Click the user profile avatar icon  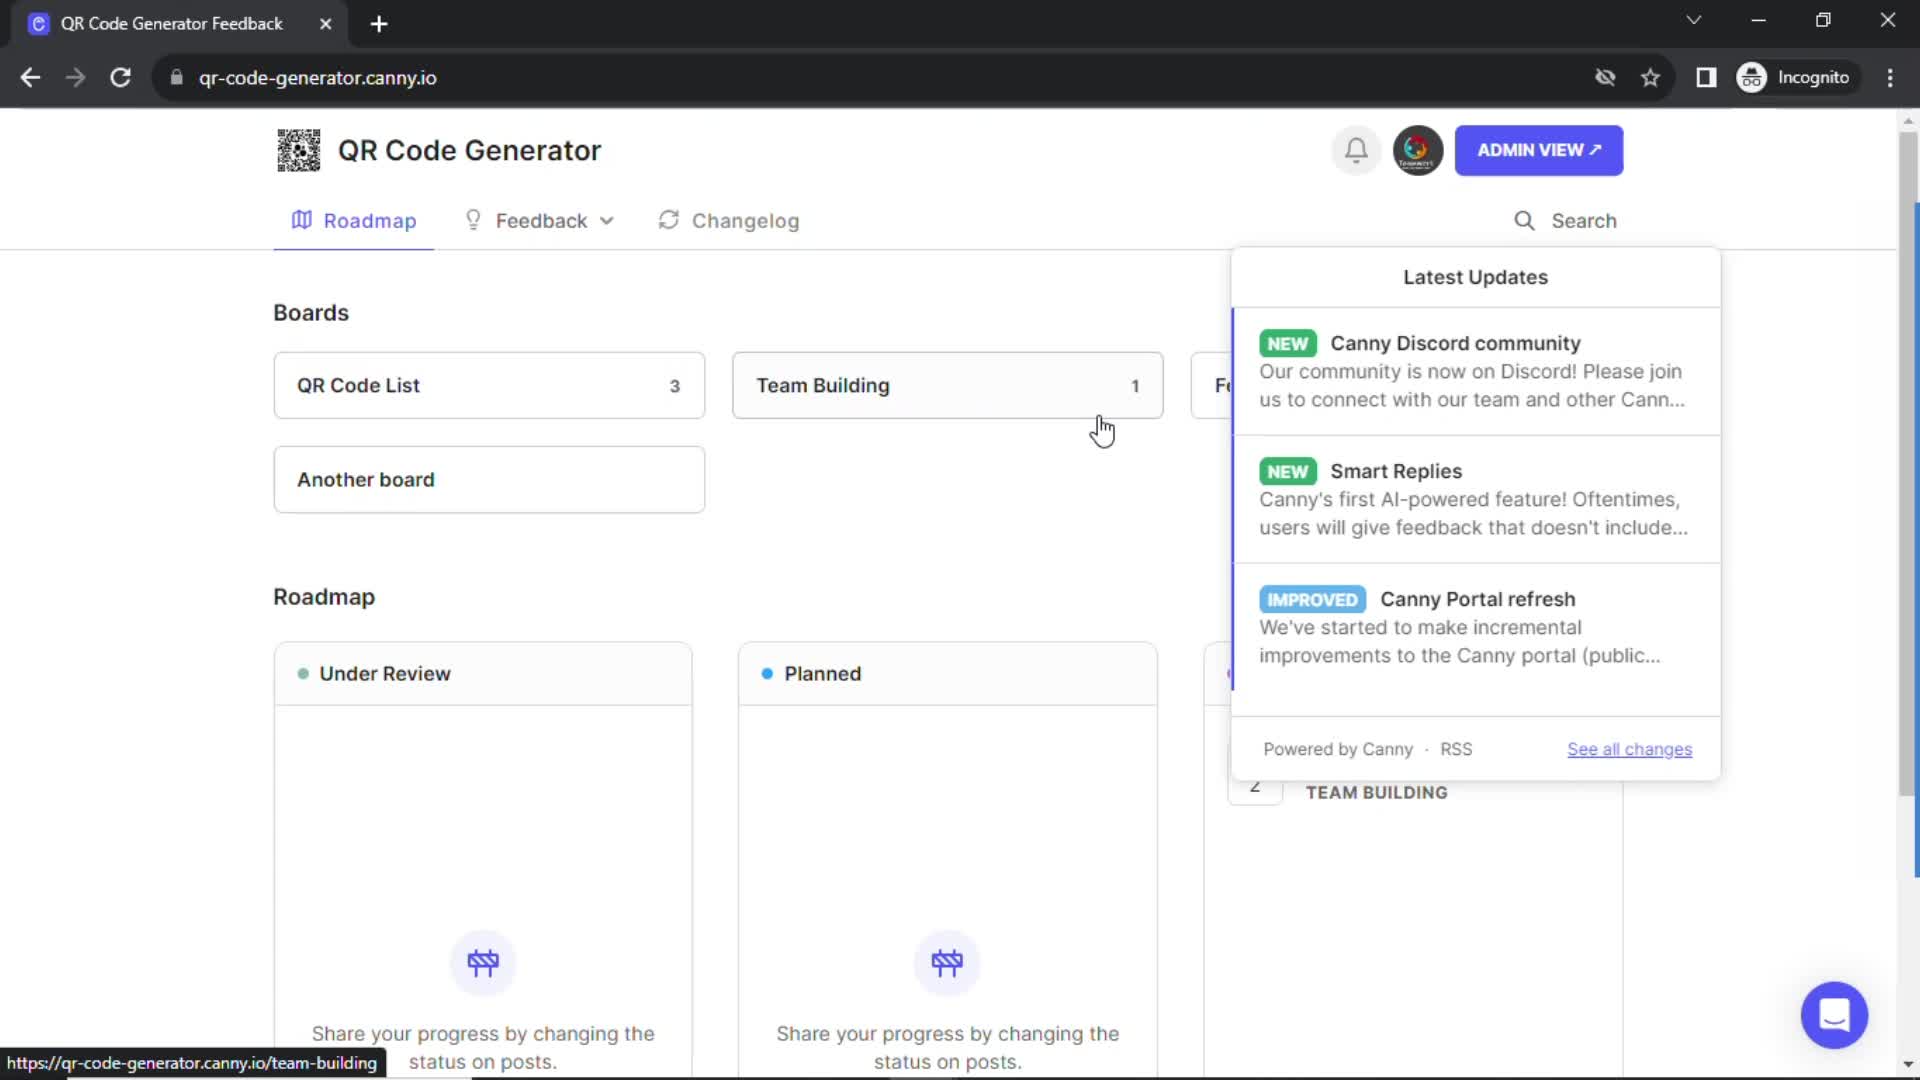tap(1416, 149)
